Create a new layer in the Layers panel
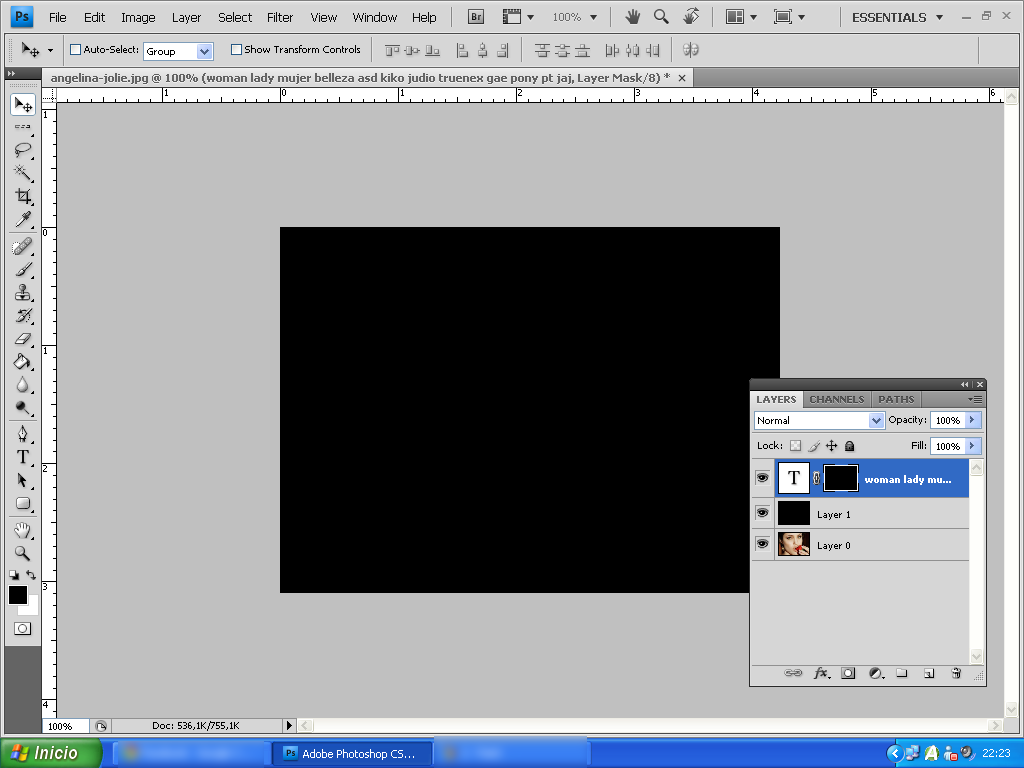The width and height of the screenshot is (1024, 768). click(x=929, y=673)
